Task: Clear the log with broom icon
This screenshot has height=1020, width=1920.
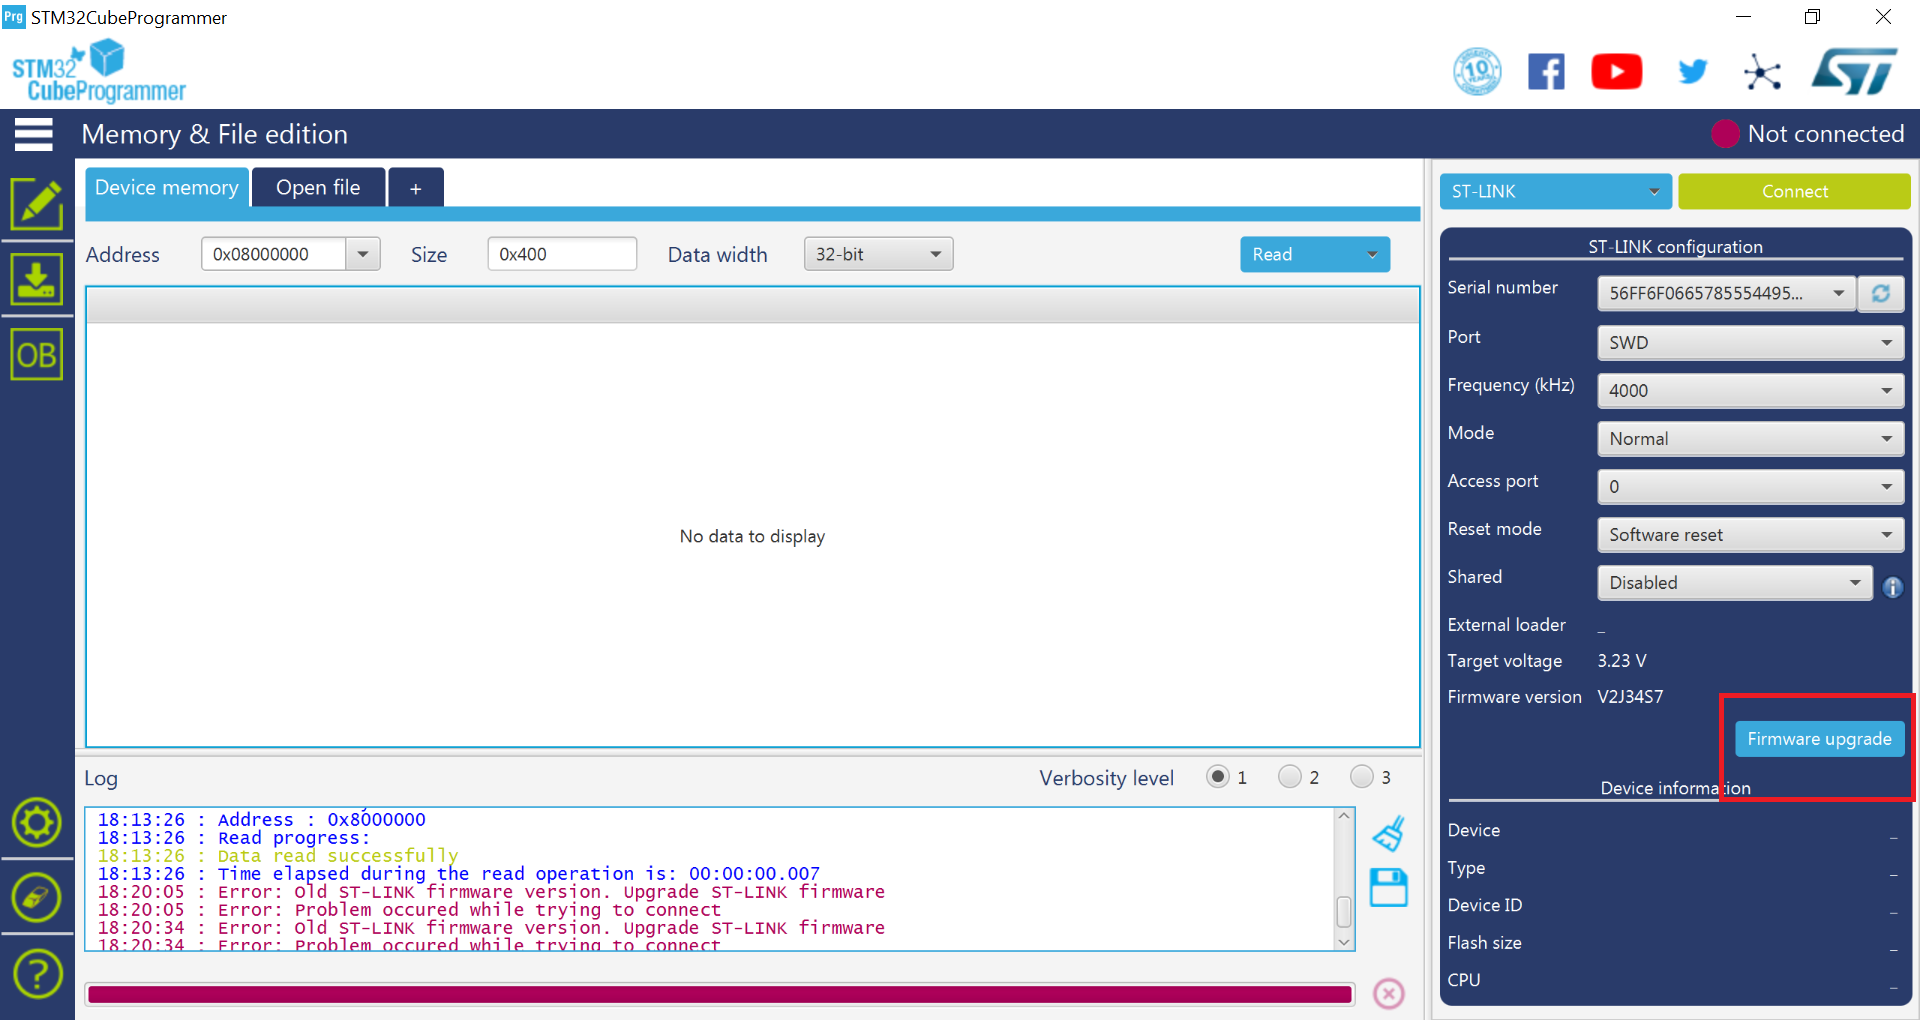Action: pyautogui.click(x=1388, y=834)
